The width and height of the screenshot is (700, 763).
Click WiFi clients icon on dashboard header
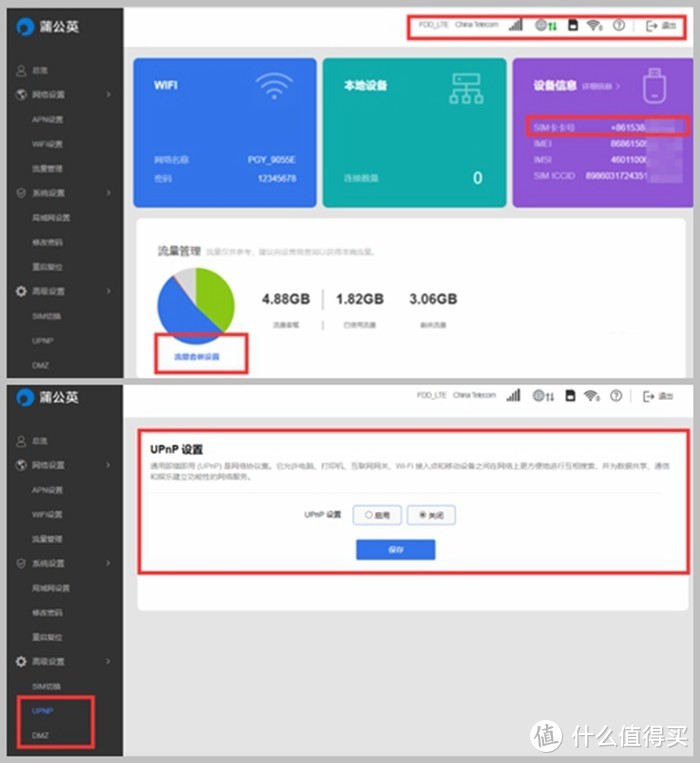coord(595,25)
